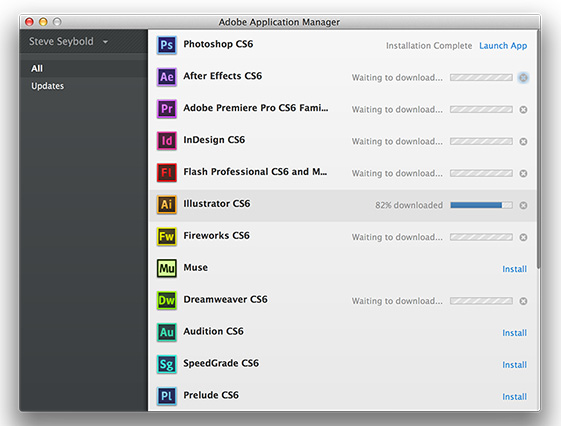The image size is (561, 426).
Task: Install Audition CS6
Action: 514,333
